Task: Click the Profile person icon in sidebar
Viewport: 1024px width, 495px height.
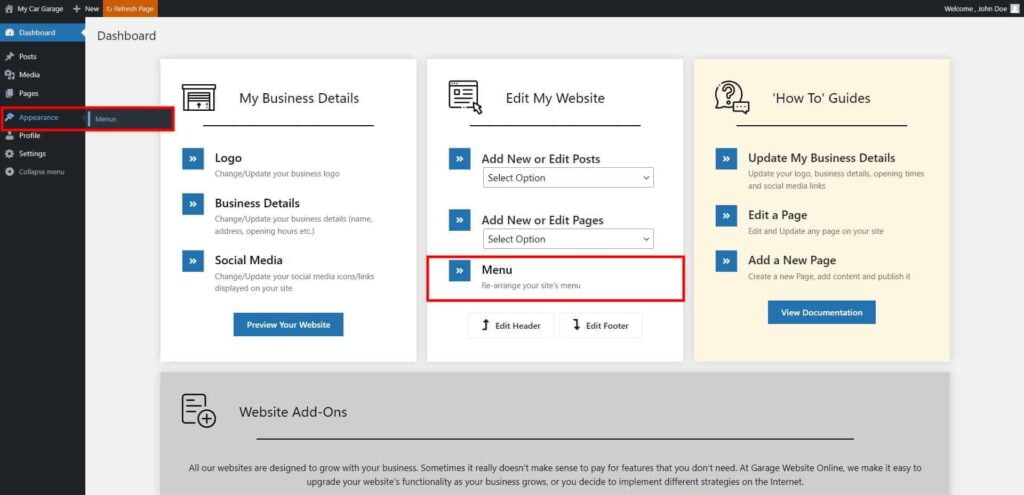Action: (x=9, y=136)
